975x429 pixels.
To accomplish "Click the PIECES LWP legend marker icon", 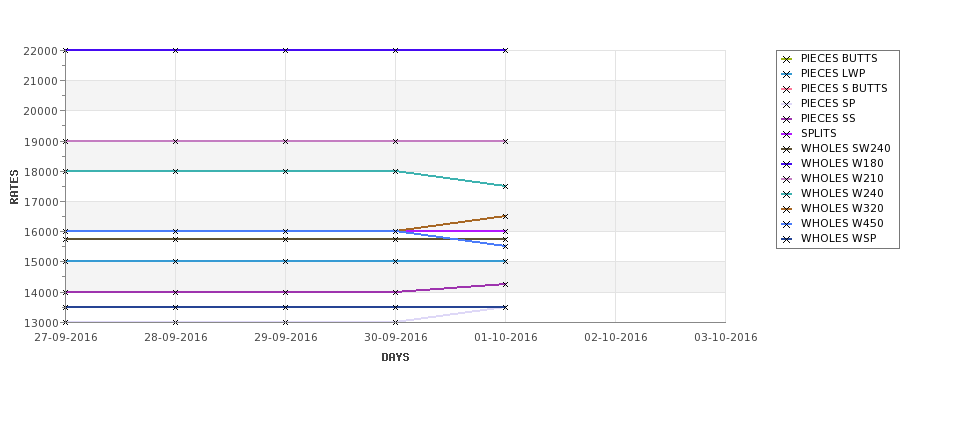I will coord(787,74).
